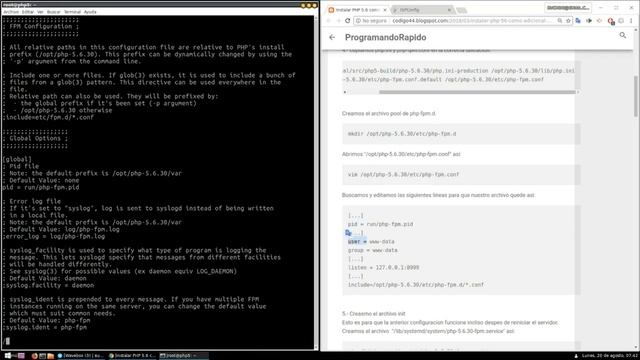
Task: Switch to the Instalar PHP 5.6 taskbar button
Action: click(x=132, y=356)
